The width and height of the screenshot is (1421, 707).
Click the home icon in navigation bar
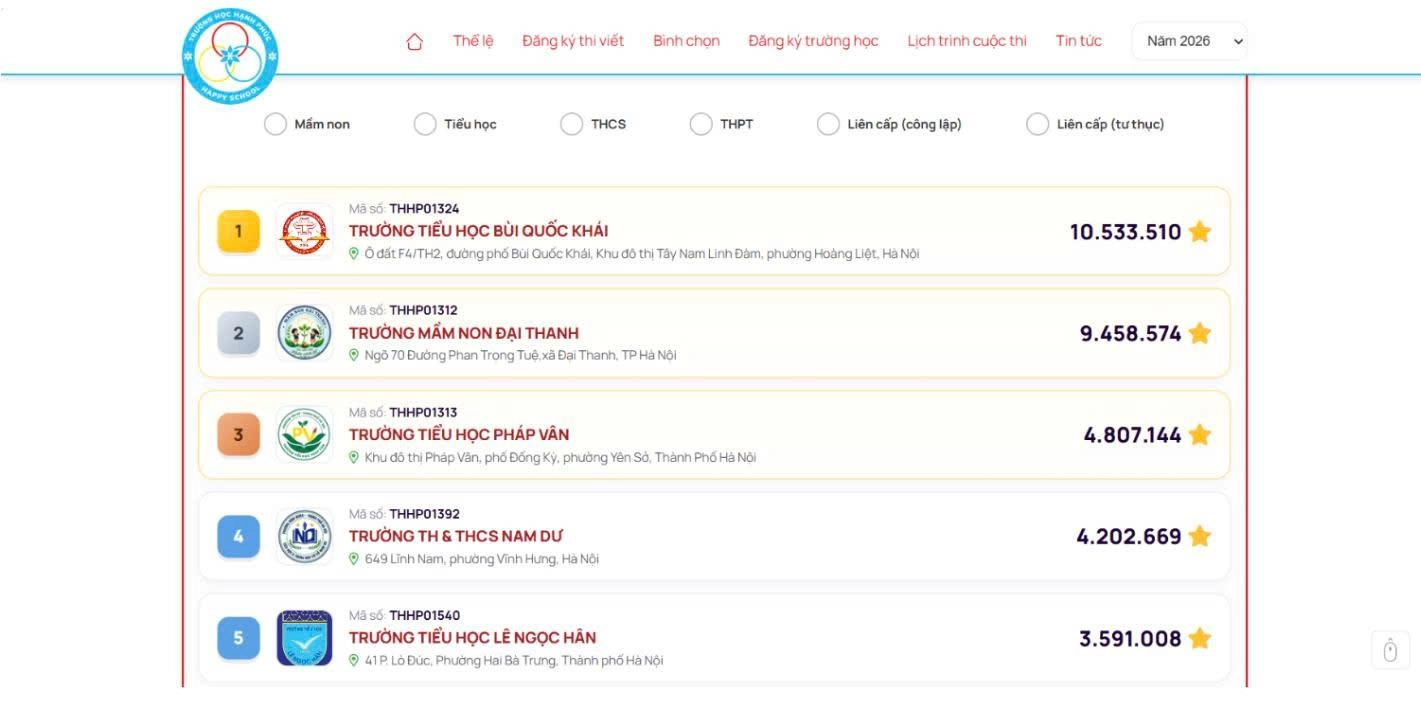click(x=414, y=41)
